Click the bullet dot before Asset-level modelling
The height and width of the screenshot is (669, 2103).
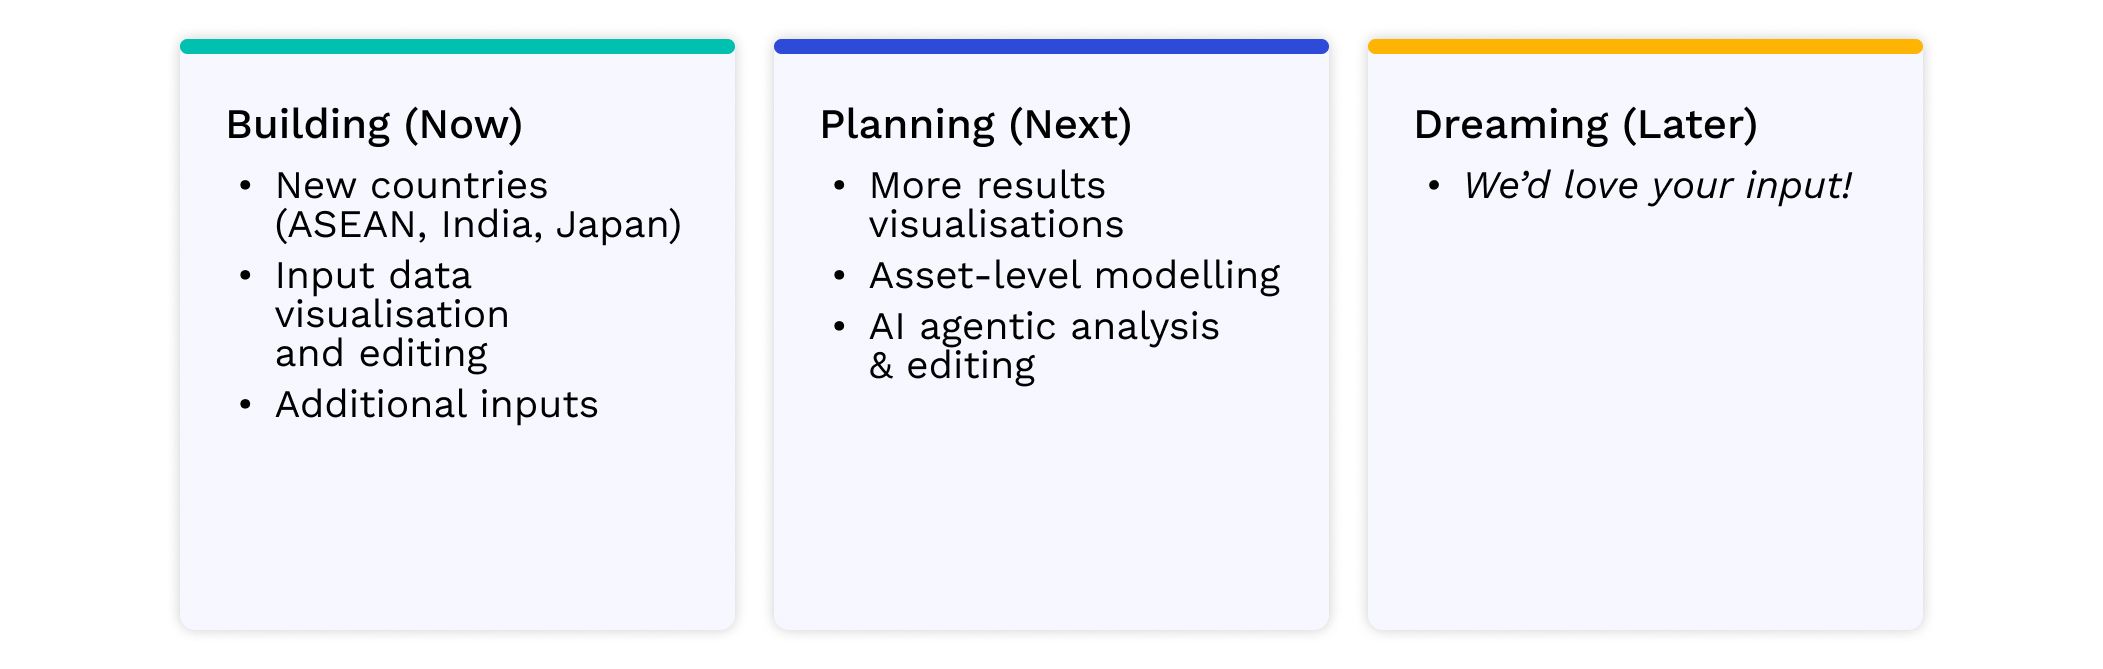839,276
